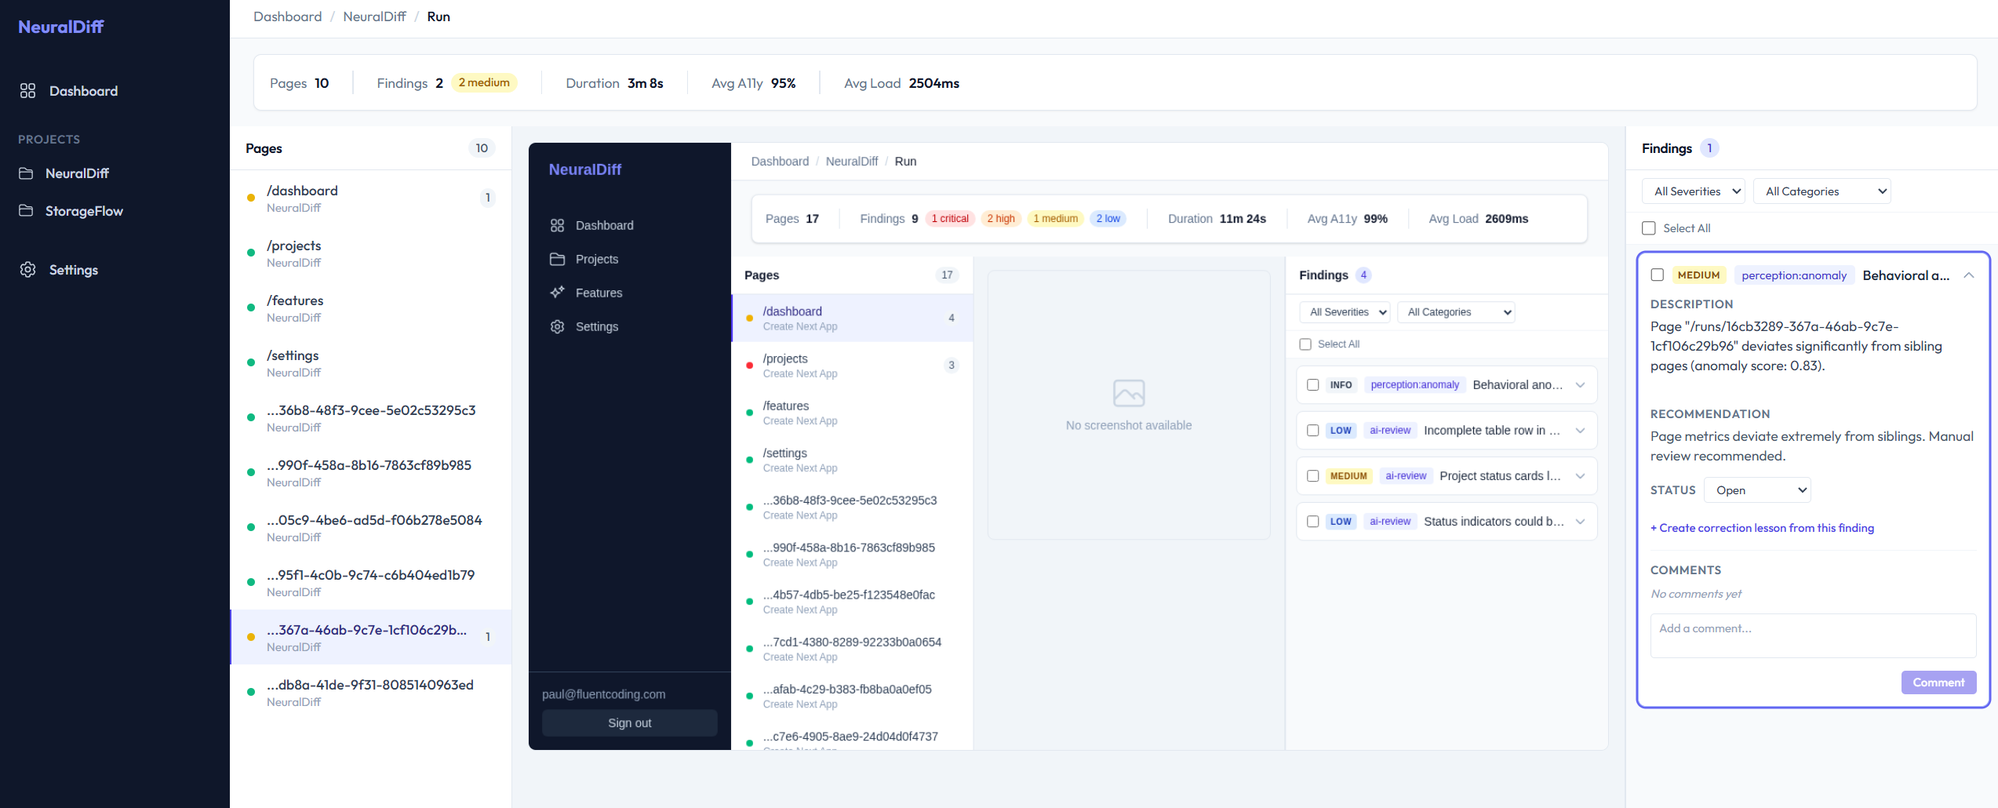The width and height of the screenshot is (1998, 808).
Task: Tick the checkbox on the MEDIUM anomaly finding
Action: click(x=1657, y=275)
